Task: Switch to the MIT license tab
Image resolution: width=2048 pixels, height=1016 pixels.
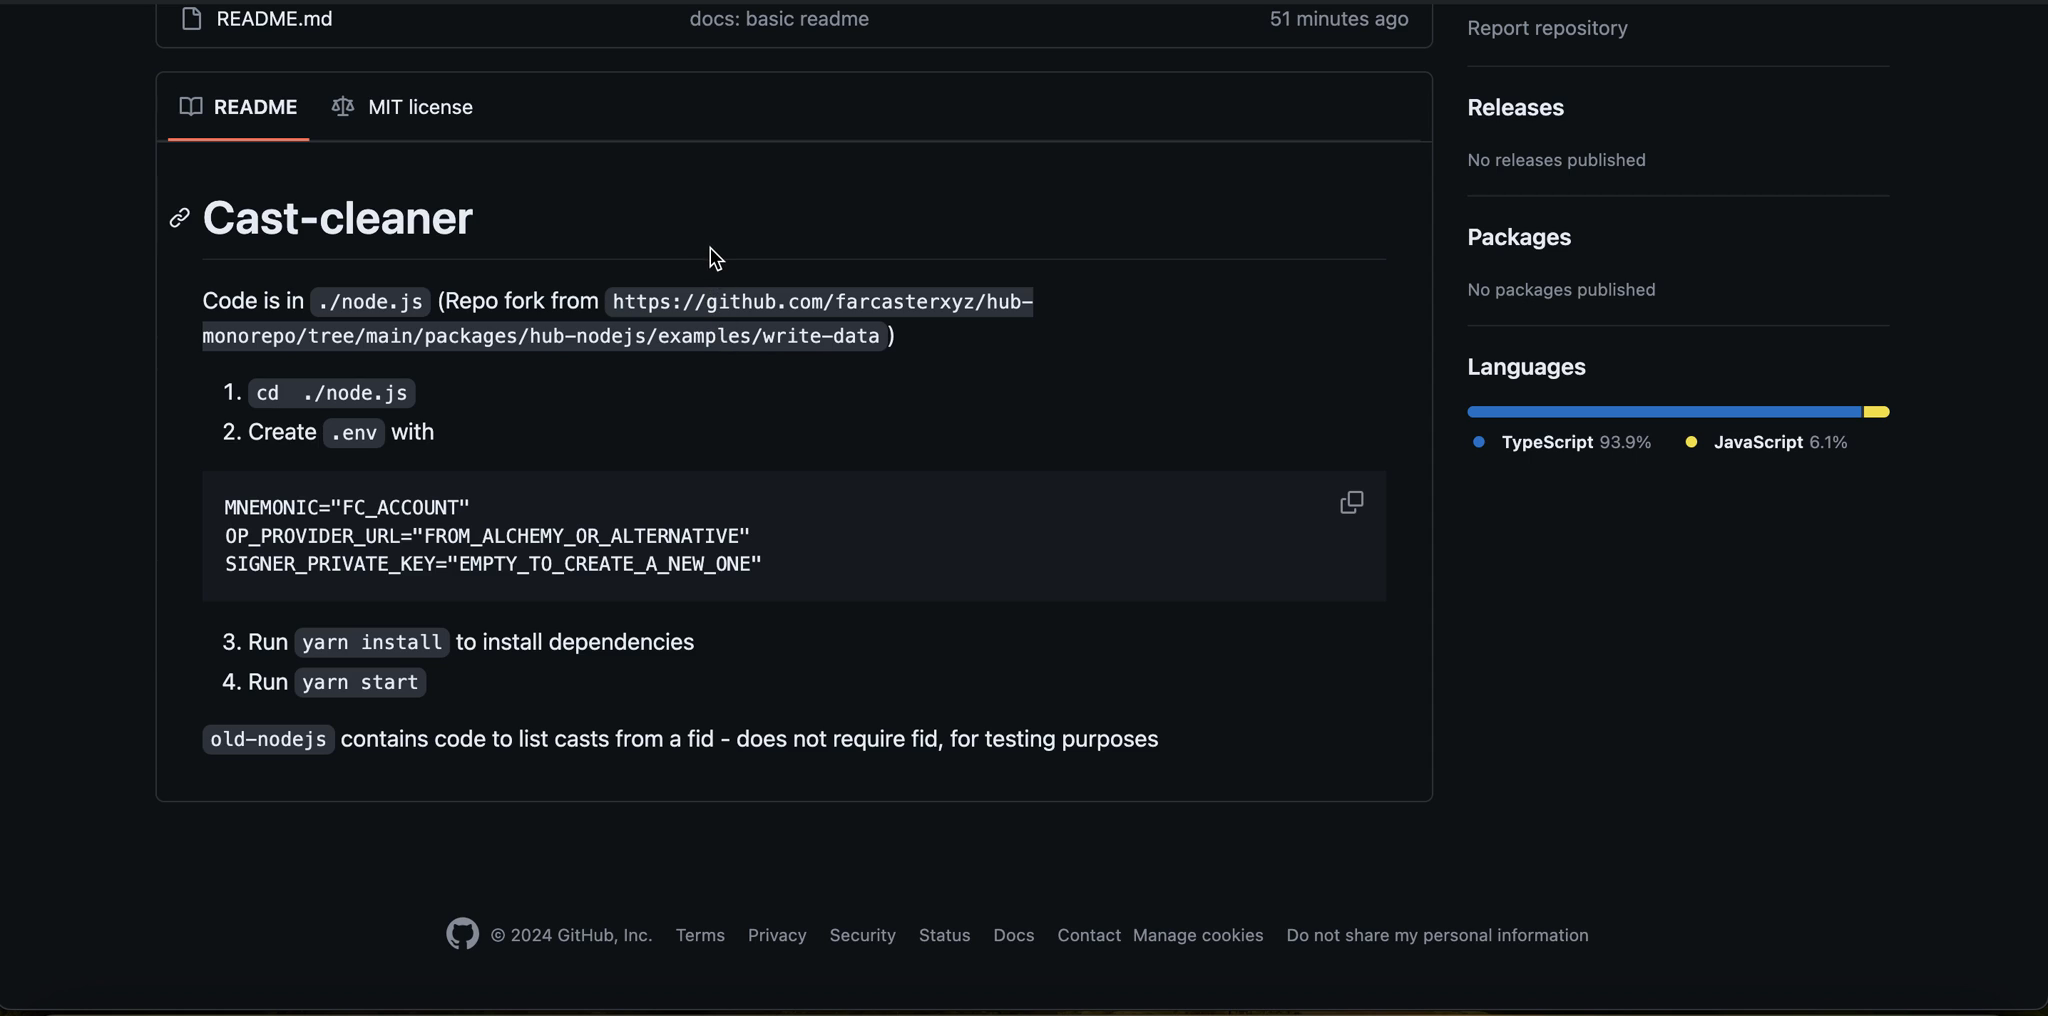Action: tap(402, 107)
